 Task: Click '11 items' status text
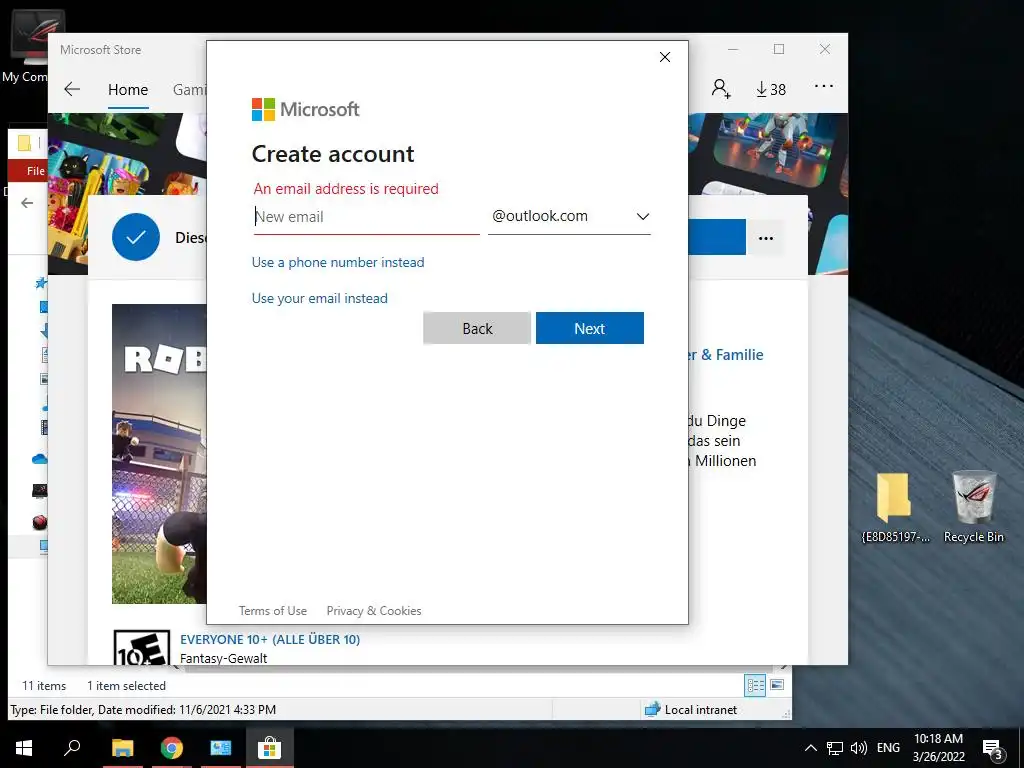(44, 686)
